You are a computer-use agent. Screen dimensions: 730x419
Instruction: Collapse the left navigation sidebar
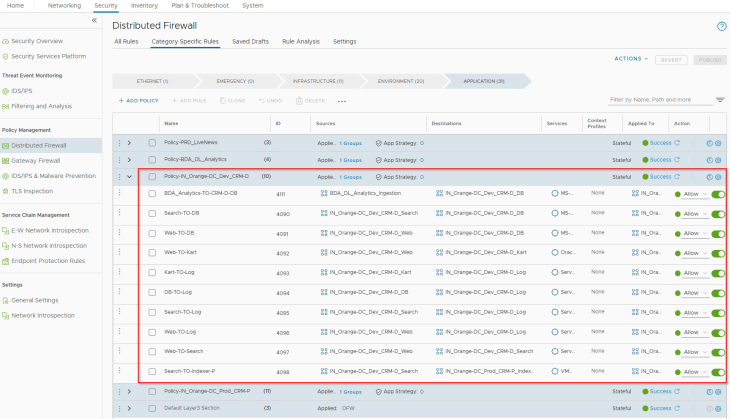94,20
